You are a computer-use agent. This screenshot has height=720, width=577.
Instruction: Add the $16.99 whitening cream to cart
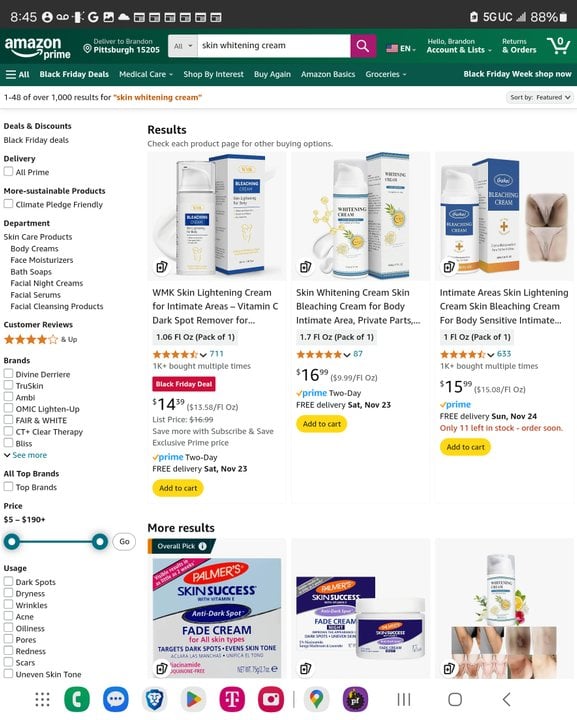tap(322, 424)
